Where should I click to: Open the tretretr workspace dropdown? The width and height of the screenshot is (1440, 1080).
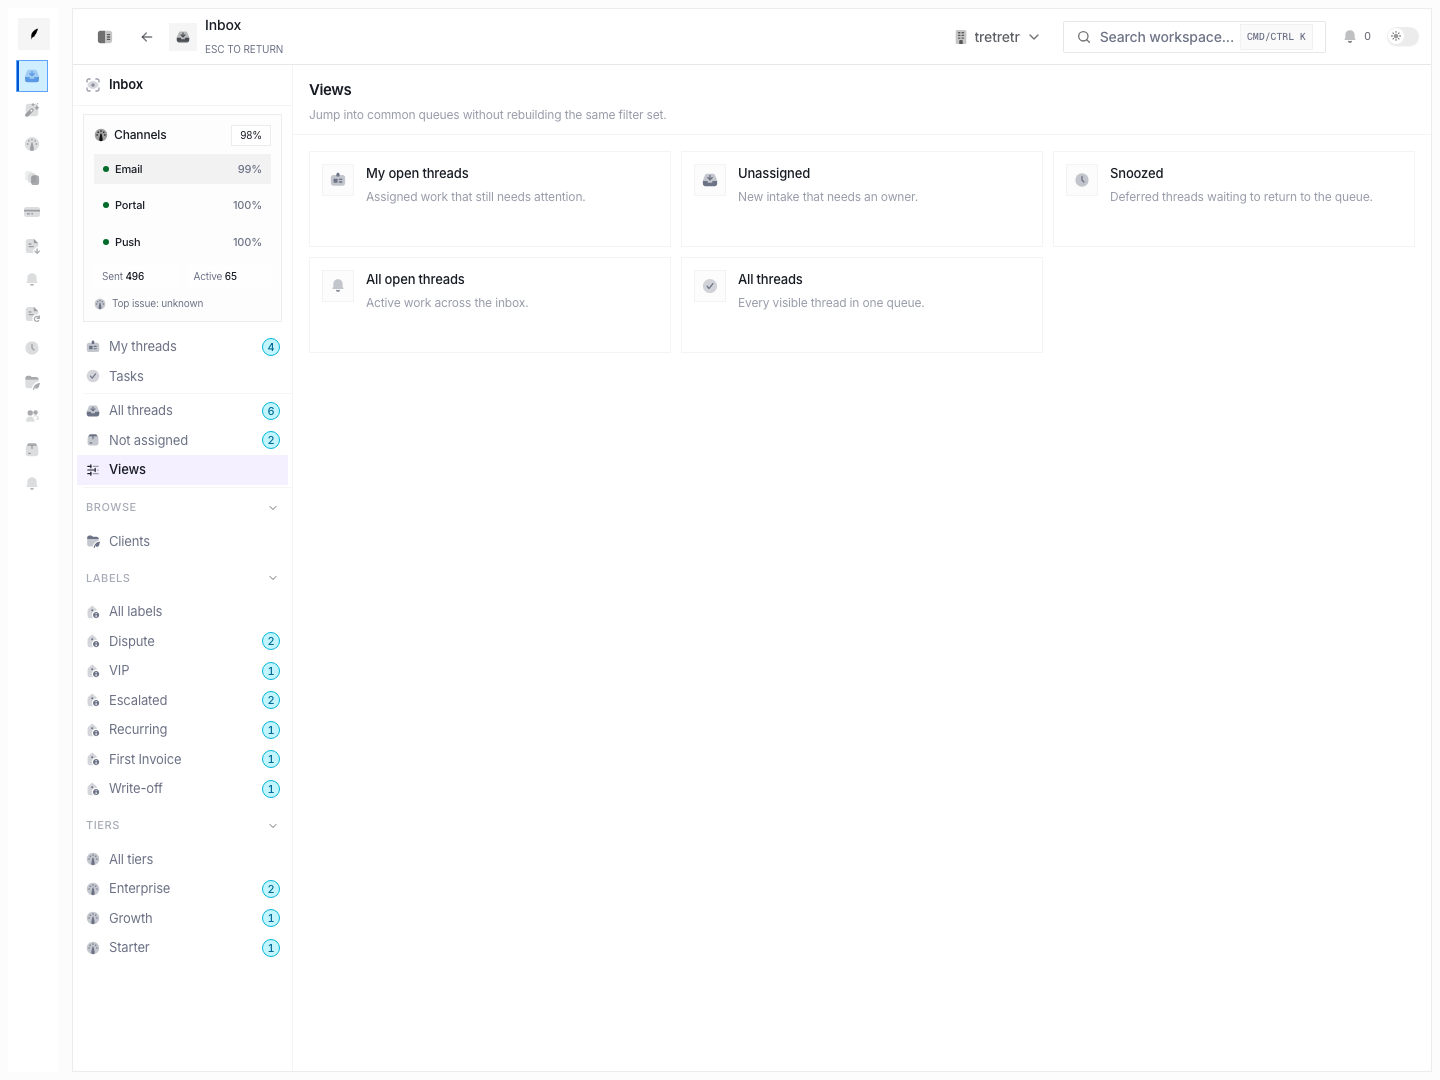pos(997,37)
